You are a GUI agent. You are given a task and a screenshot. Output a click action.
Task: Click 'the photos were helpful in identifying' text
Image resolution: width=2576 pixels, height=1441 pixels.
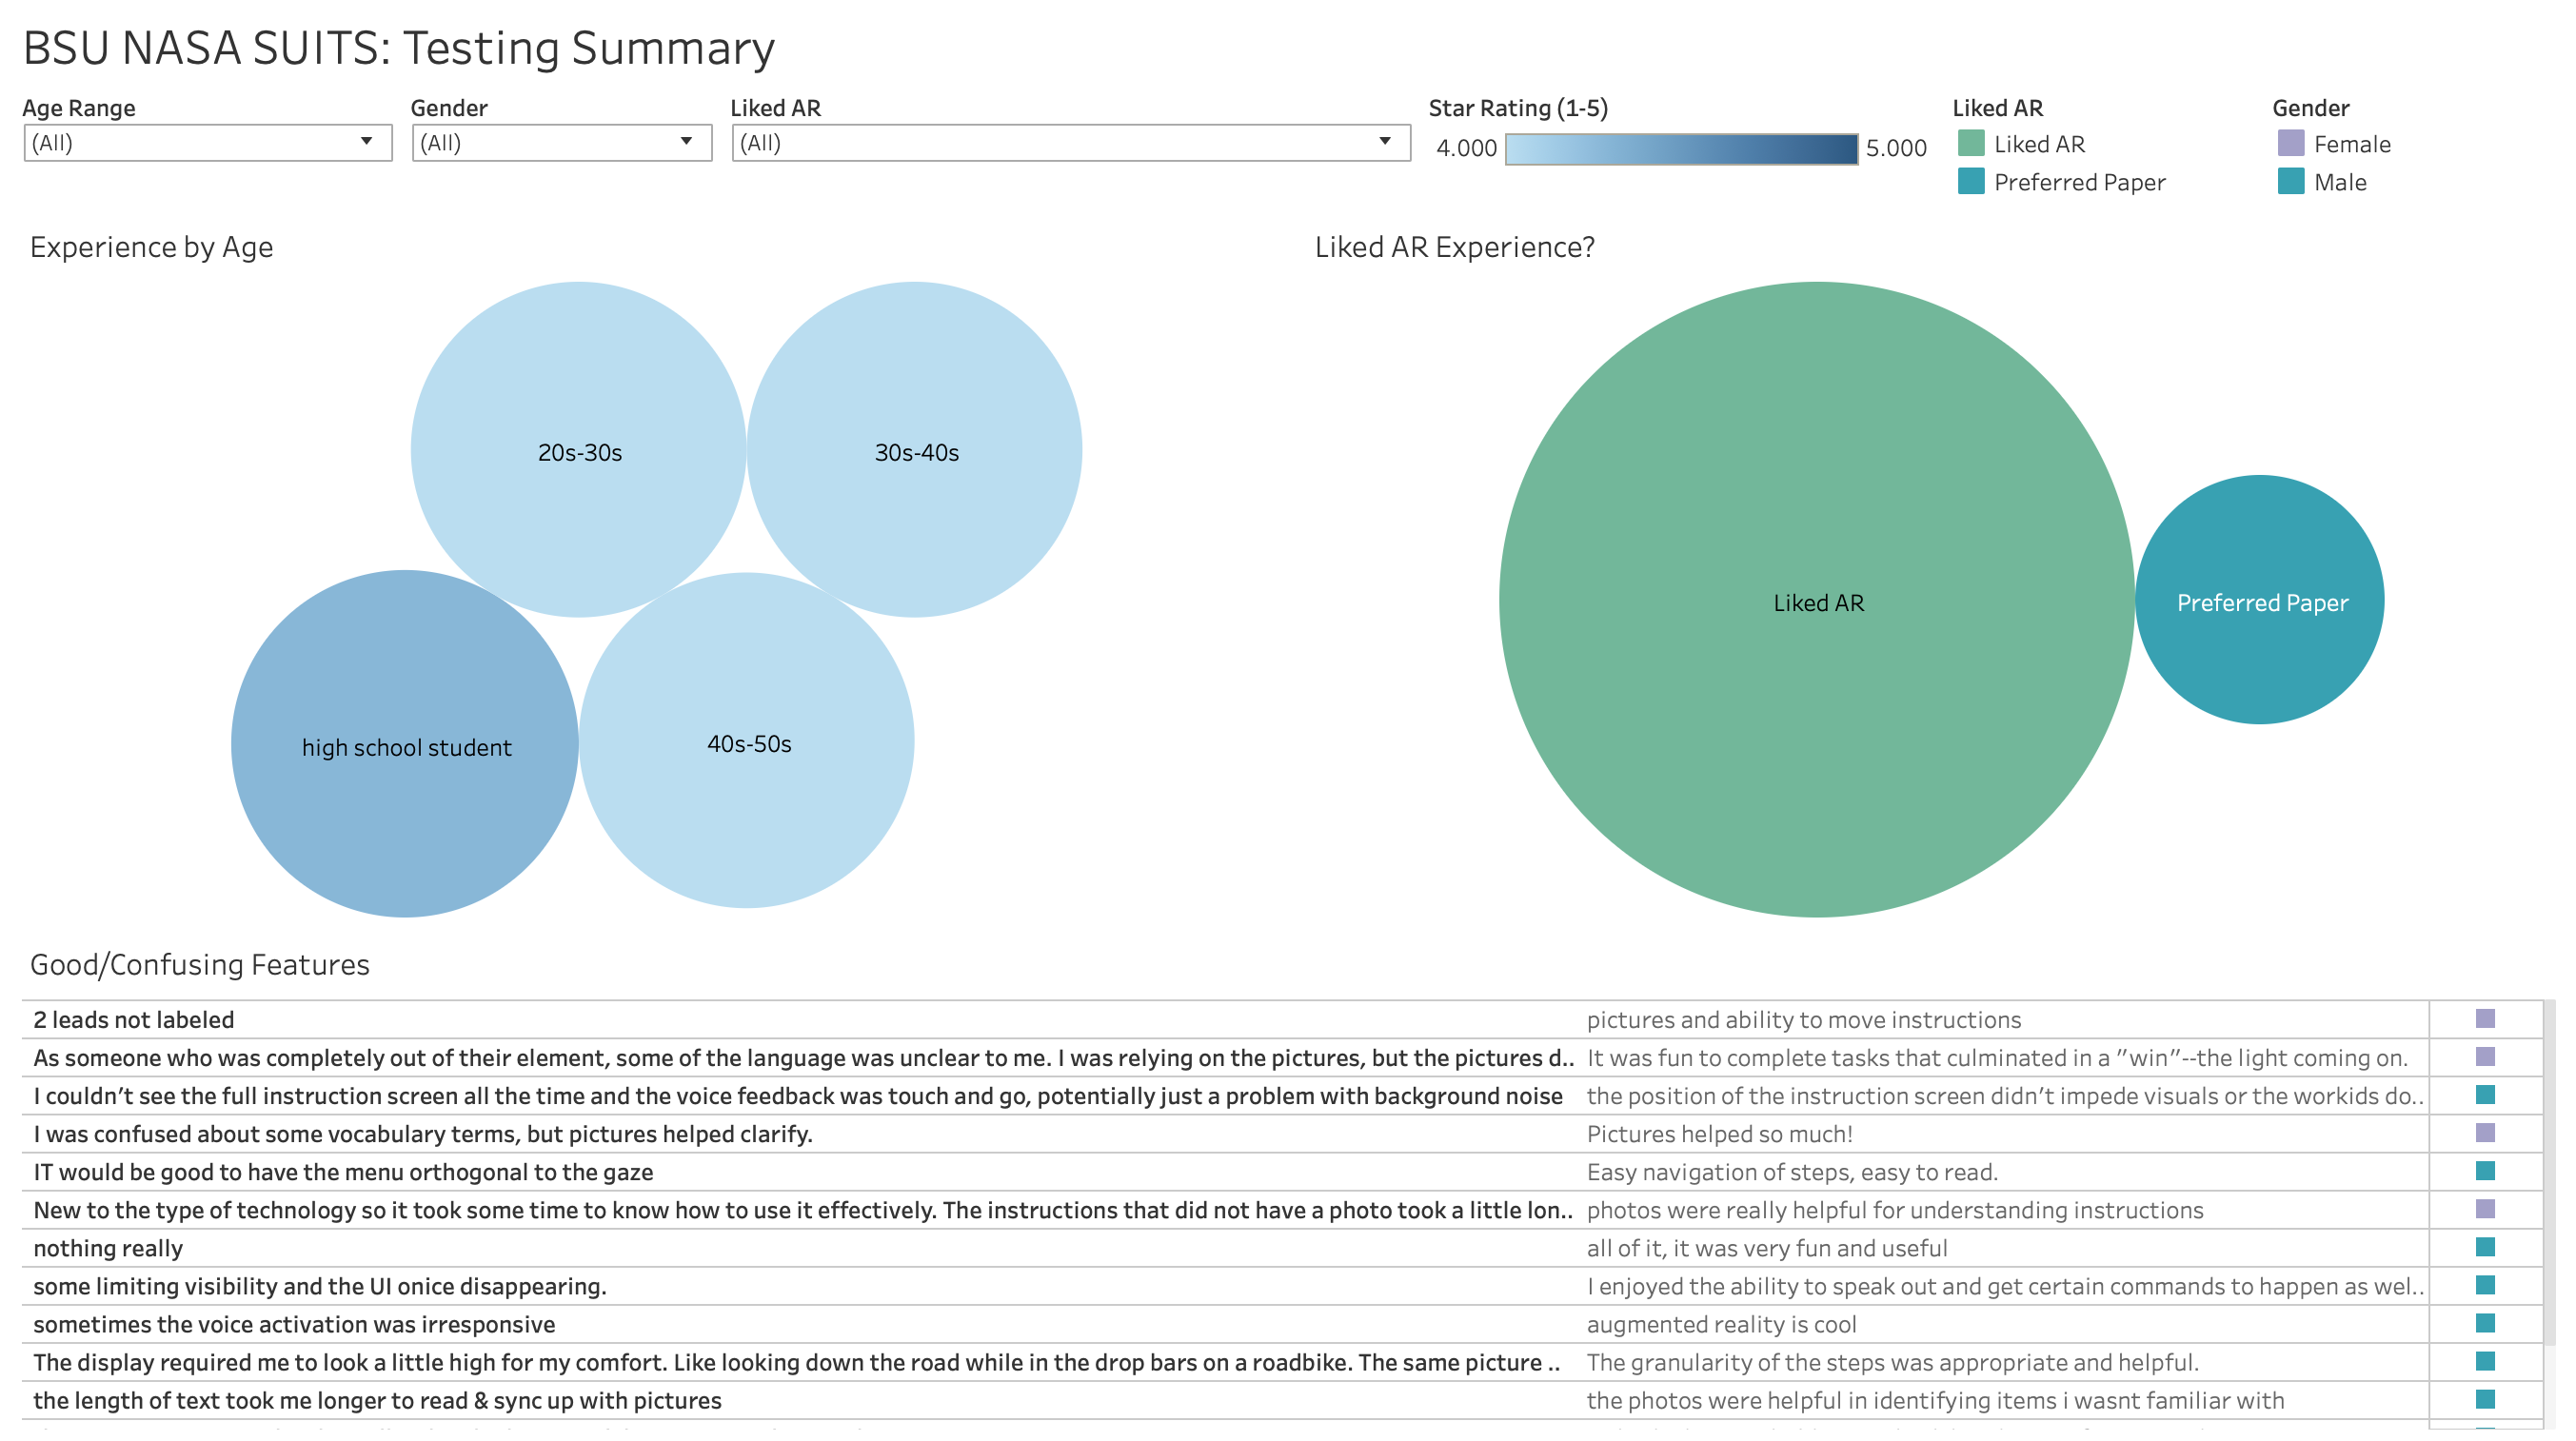coord(1935,1400)
